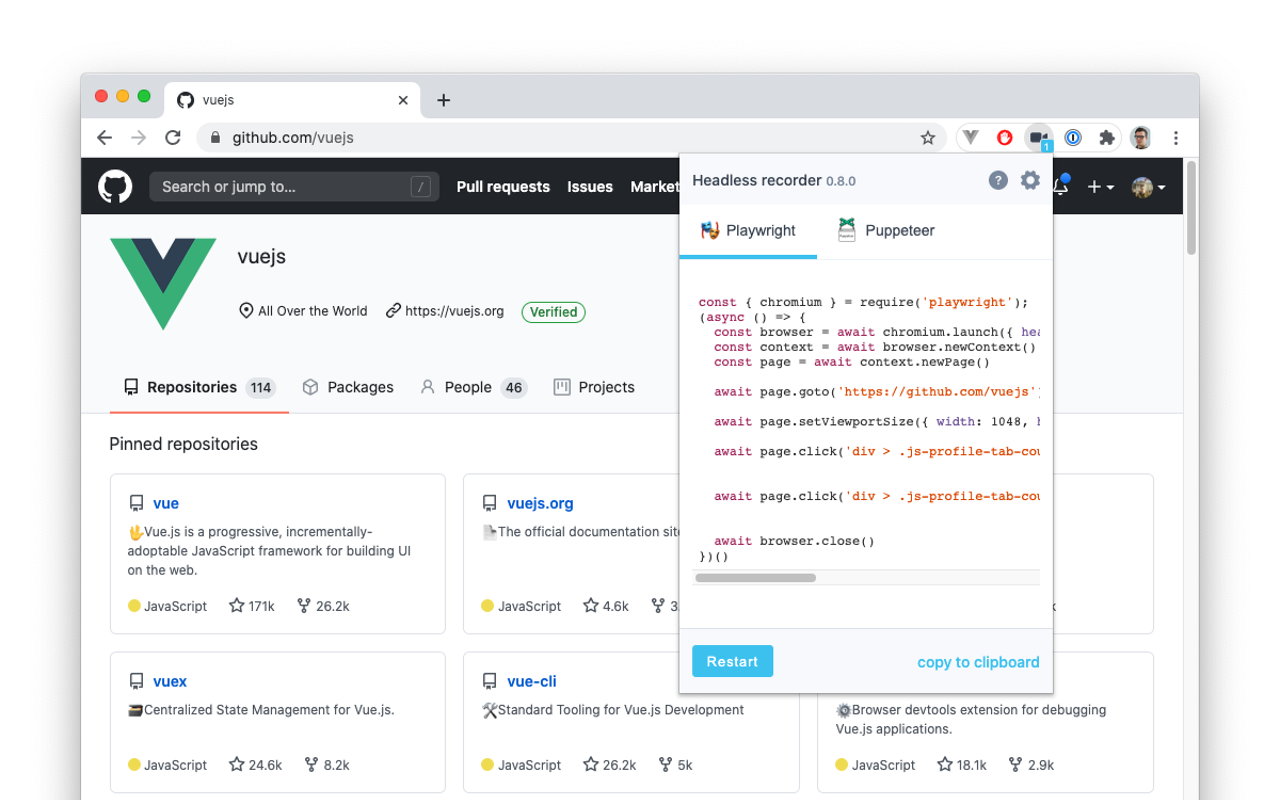The image size is (1280, 800).
Task: Expand the plus create-new dropdown
Action: coord(1101,187)
